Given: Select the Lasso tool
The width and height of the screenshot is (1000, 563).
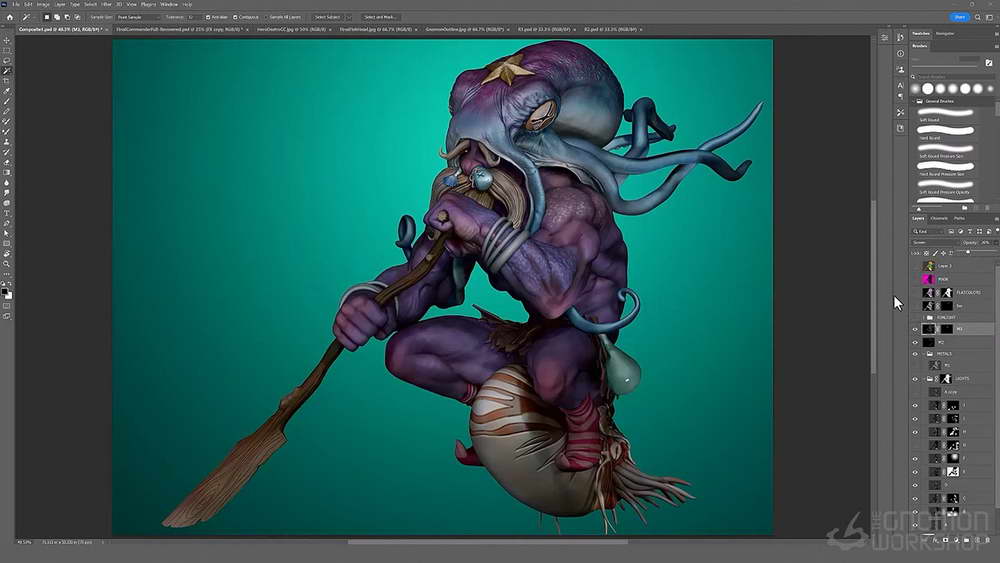Looking at the screenshot, I should 7,61.
